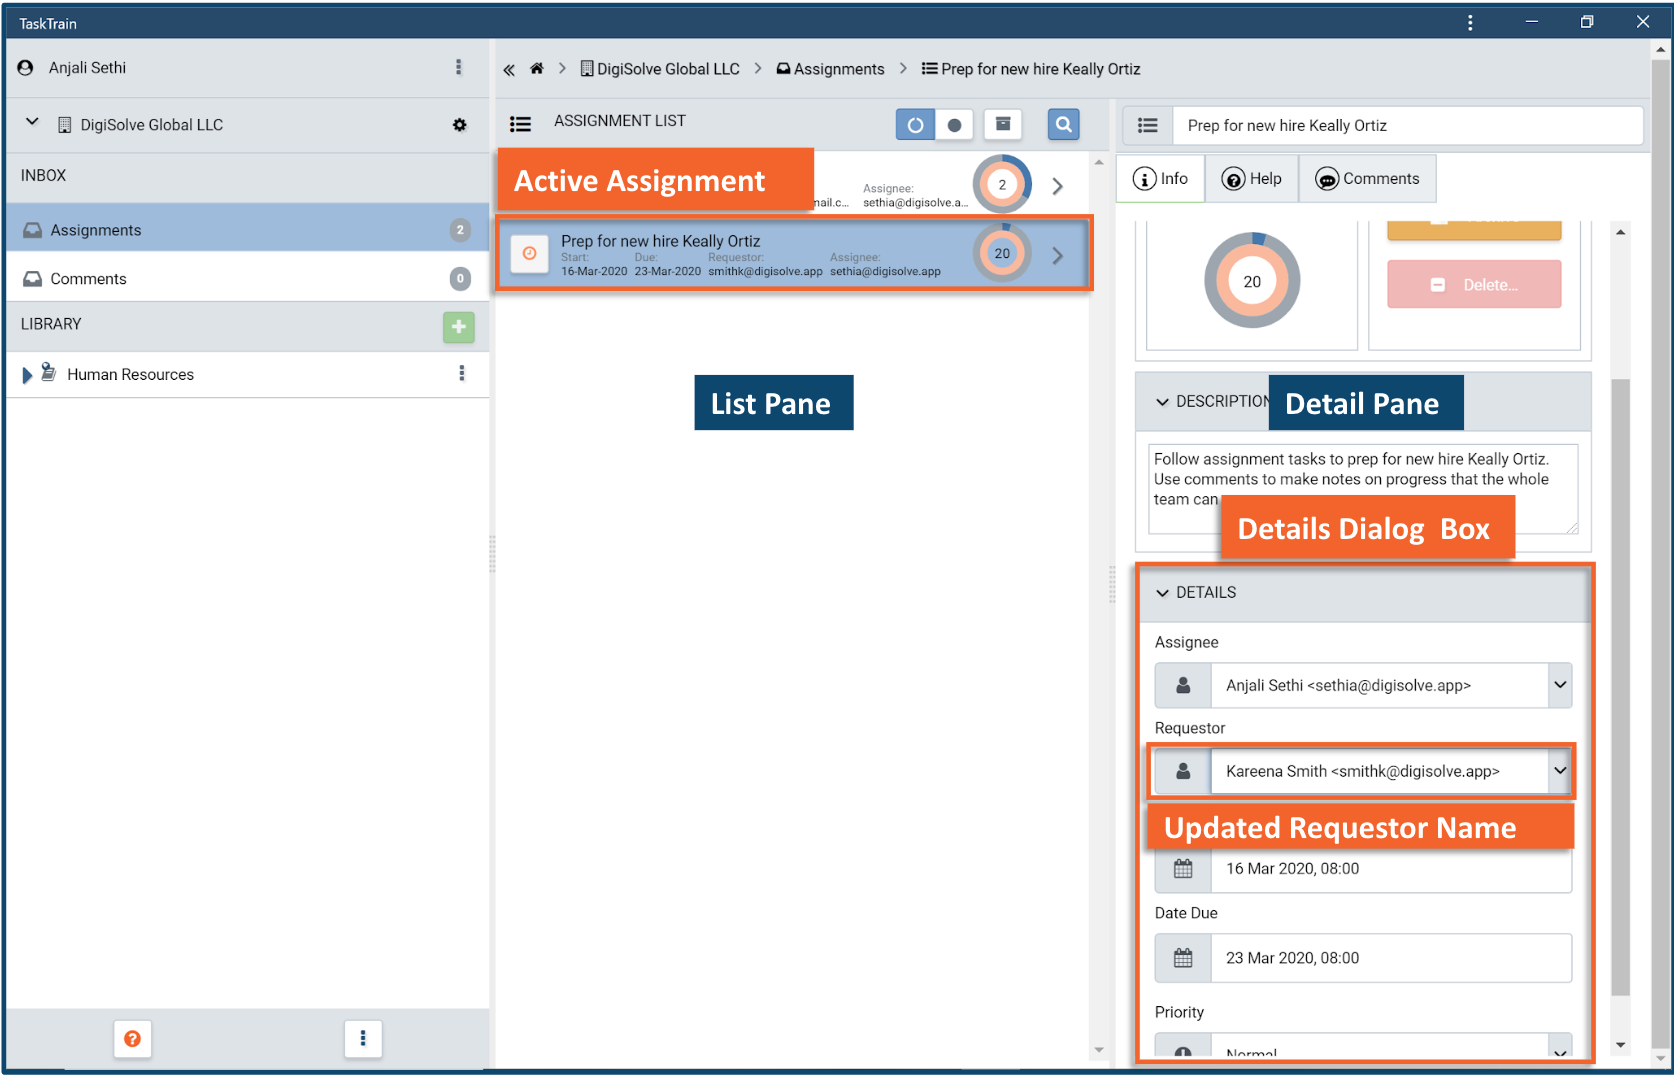This screenshot has width=1674, height=1078.
Task: Expand the Human Resources library tree
Action: point(27,375)
